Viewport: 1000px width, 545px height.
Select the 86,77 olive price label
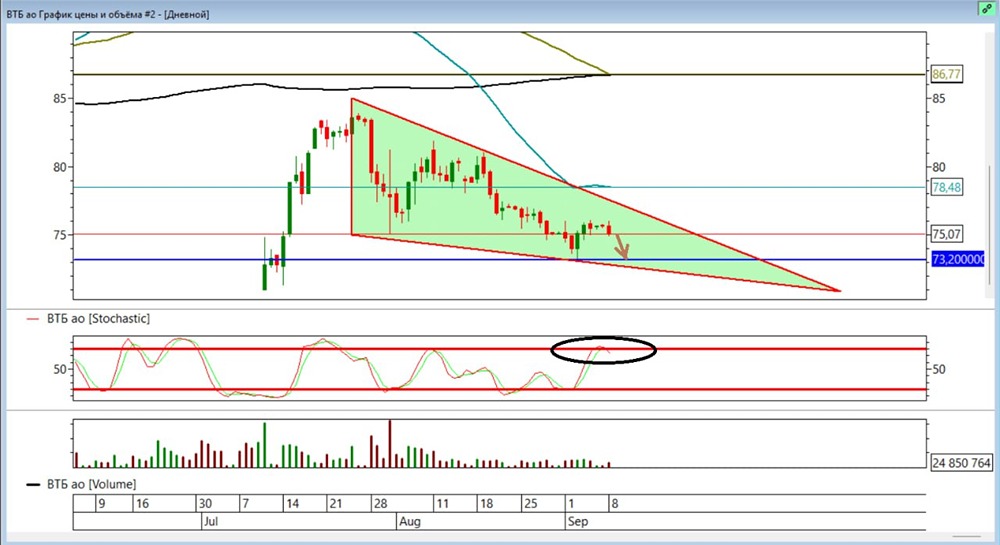point(946,74)
